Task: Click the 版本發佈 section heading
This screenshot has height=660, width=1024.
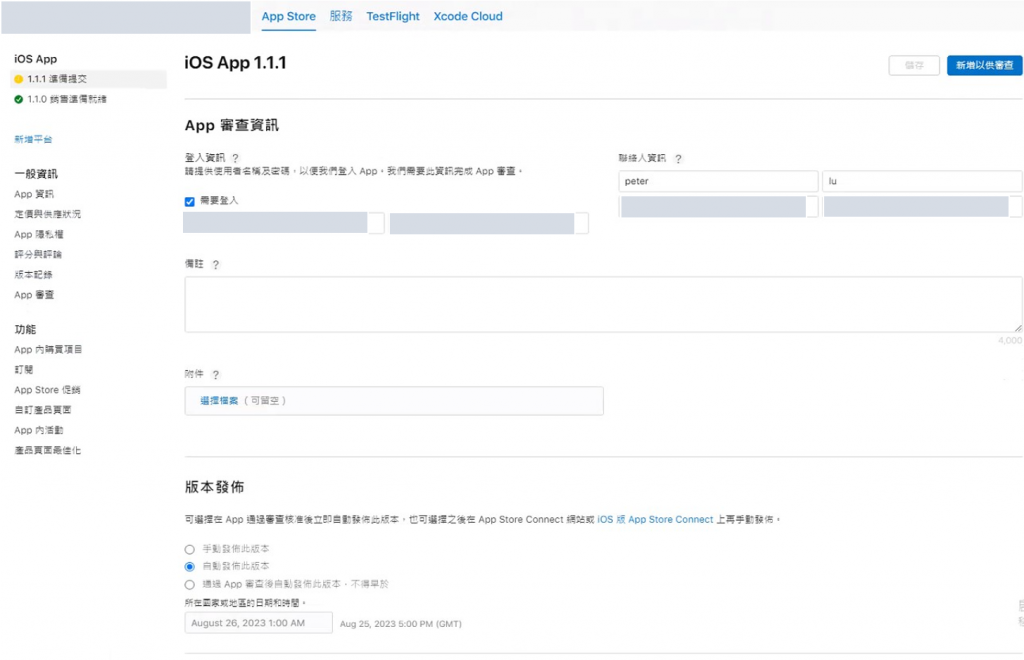Action: click(214, 487)
